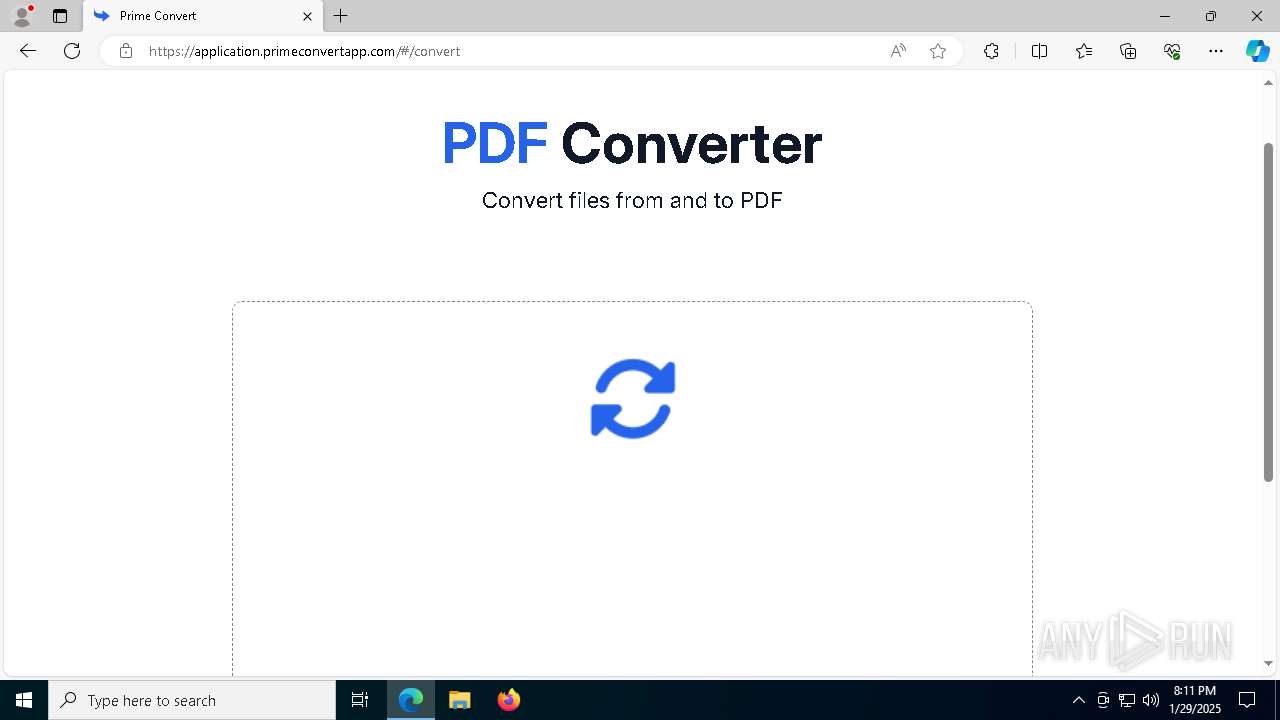Launch Firefox from taskbar
Image resolution: width=1280 pixels, height=720 pixels.
(509, 700)
